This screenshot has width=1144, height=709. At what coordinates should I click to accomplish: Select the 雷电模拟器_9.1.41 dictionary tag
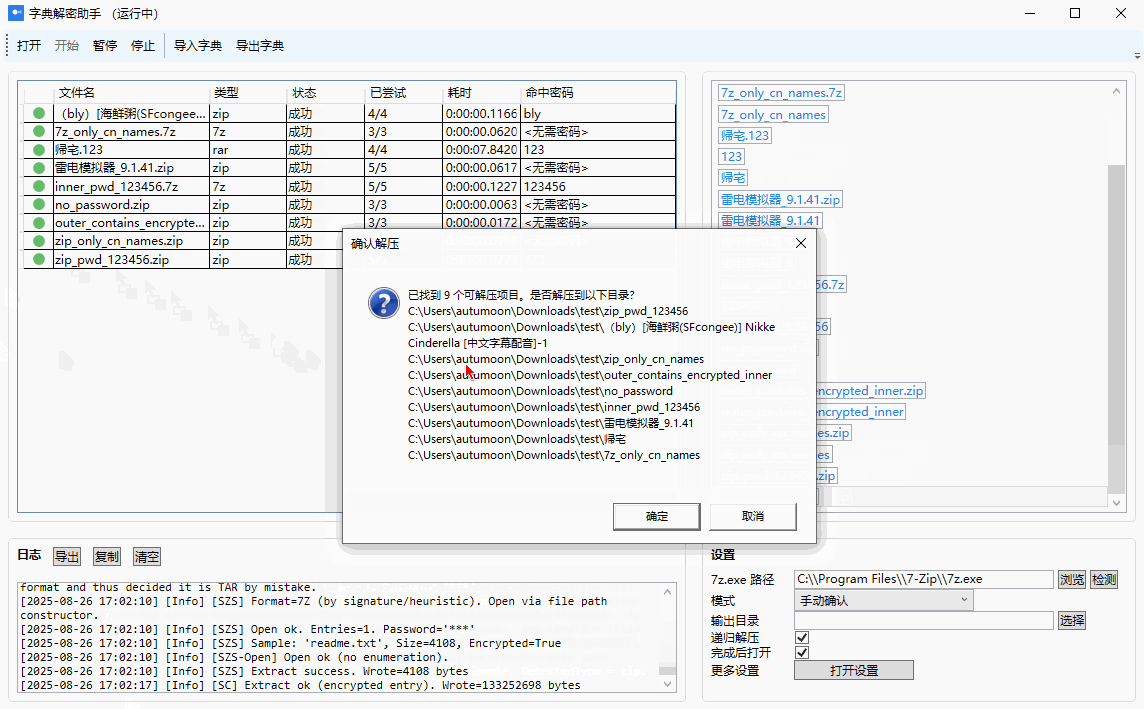click(x=771, y=220)
